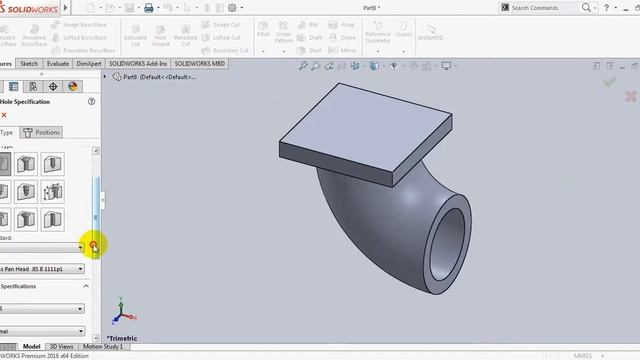
Task: Open the 3D Views bottom tab
Action: (x=61, y=347)
